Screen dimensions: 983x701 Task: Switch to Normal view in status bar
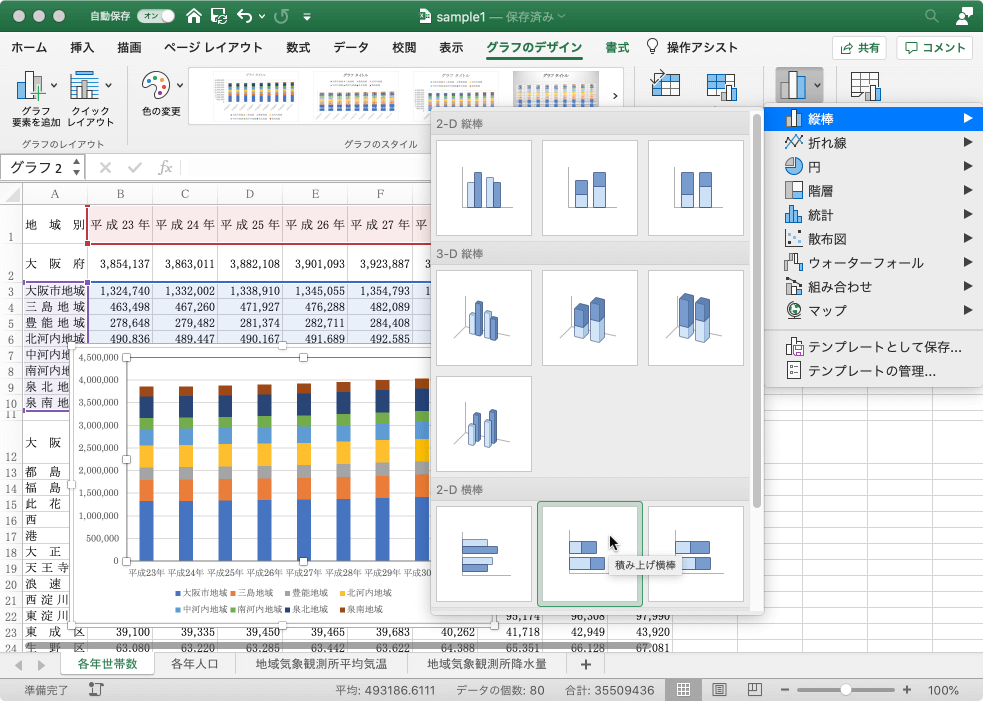coord(683,690)
